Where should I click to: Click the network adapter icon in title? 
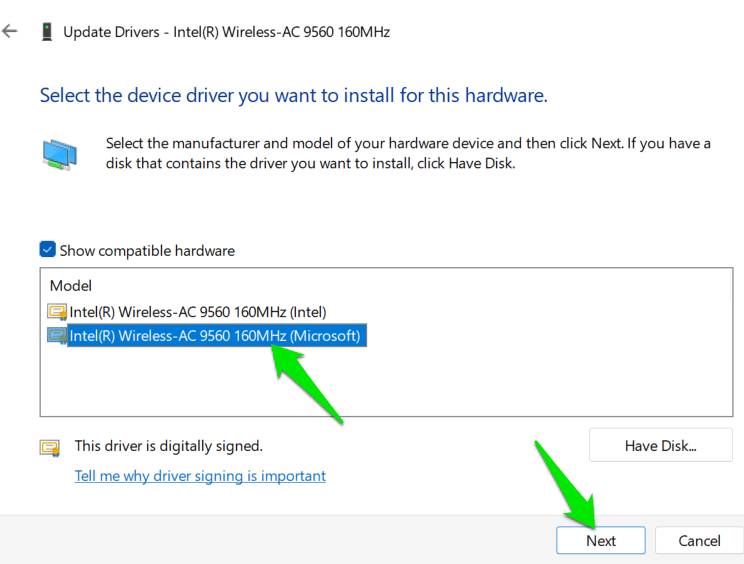click(x=46, y=32)
